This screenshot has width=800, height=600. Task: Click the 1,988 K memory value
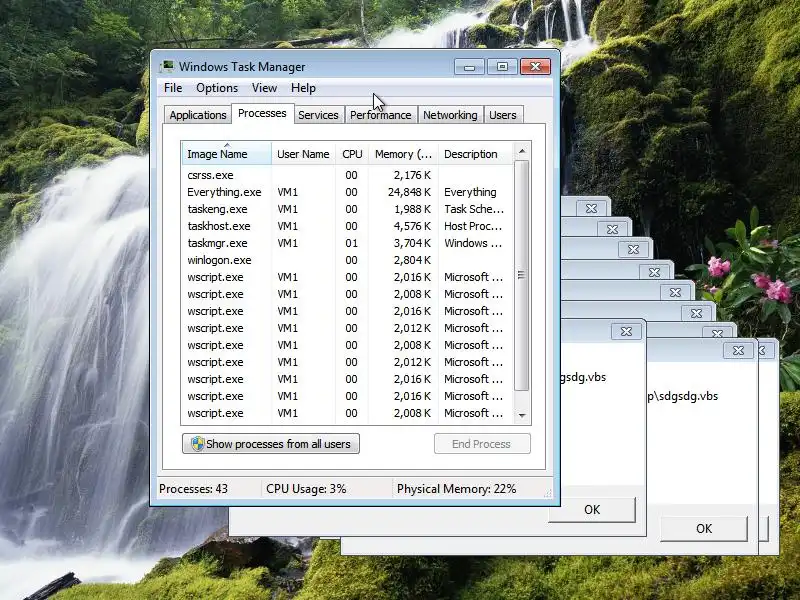pos(412,209)
